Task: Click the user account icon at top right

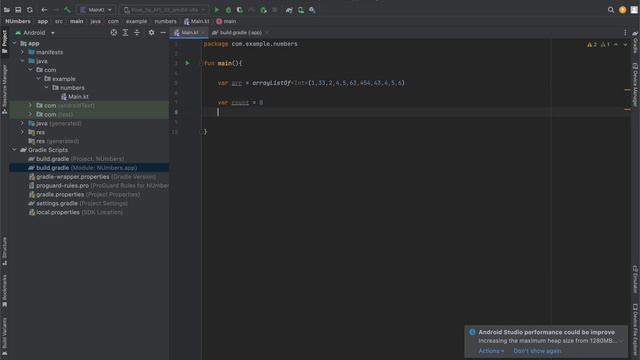Action: click(x=634, y=10)
